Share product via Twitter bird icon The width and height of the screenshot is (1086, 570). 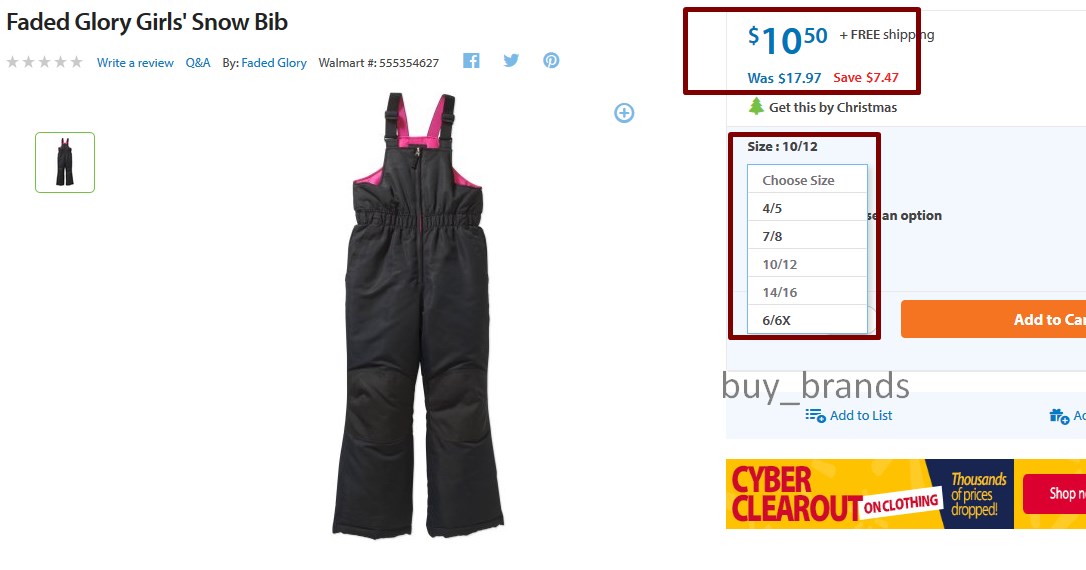[511, 61]
